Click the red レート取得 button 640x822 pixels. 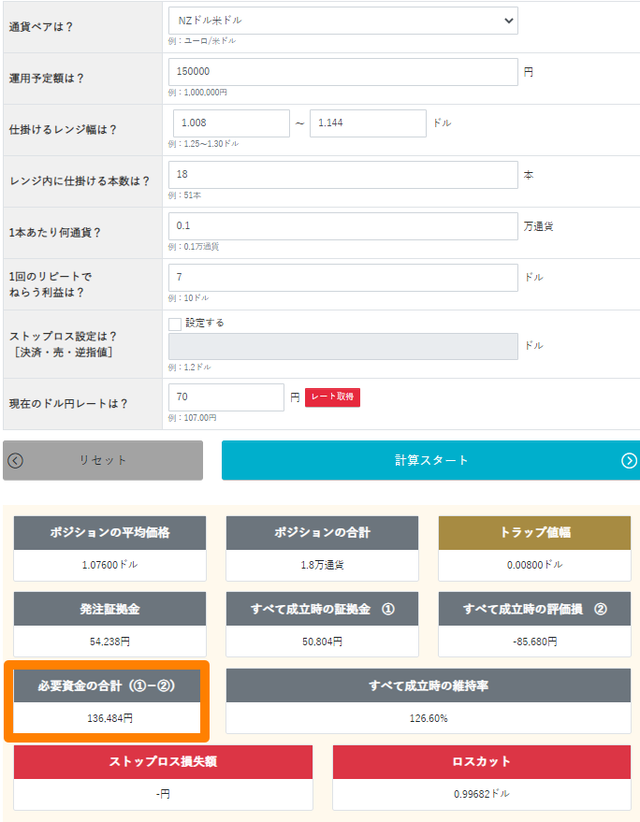pyautogui.click(x=332, y=397)
